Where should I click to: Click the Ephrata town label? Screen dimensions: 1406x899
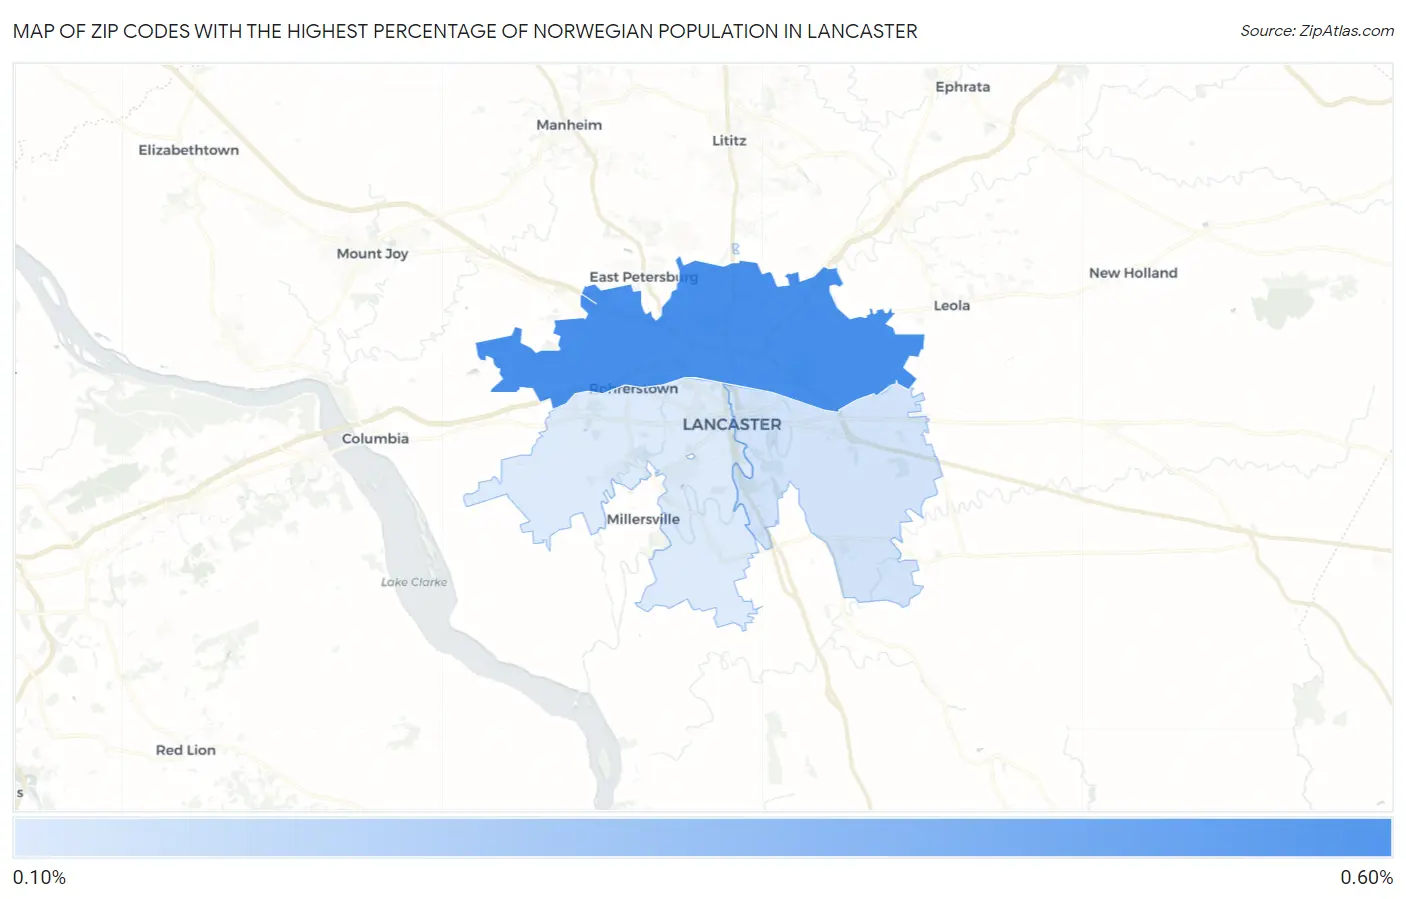click(962, 87)
